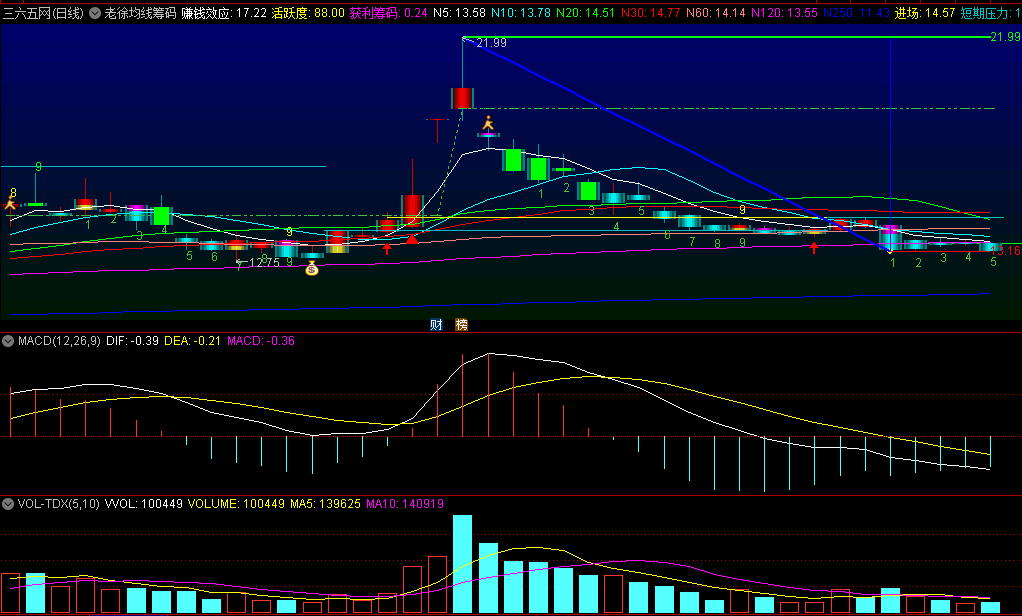Viewport: 1022px width, 616px height.
Task: Click the MACD: -0.36 value
Action: [261, 341]
